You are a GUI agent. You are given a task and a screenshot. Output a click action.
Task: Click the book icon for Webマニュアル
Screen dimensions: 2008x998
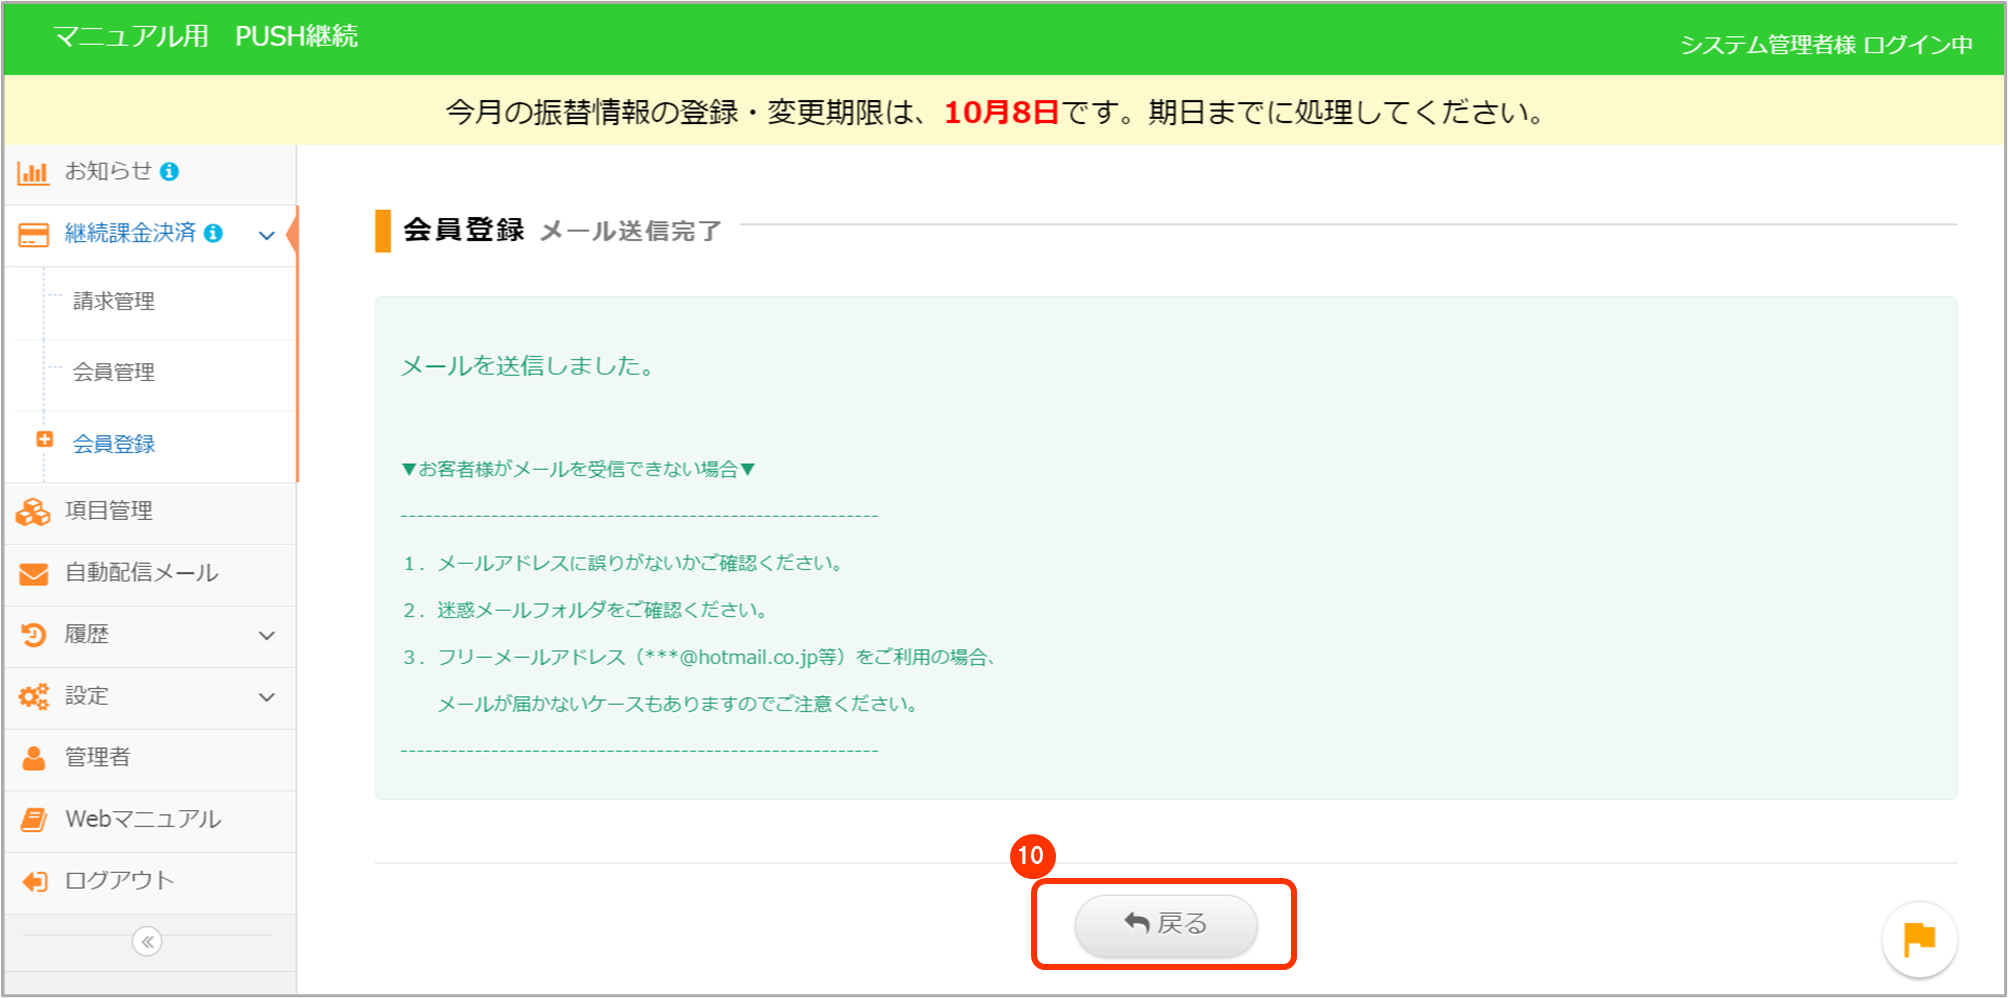pos(33,820)
